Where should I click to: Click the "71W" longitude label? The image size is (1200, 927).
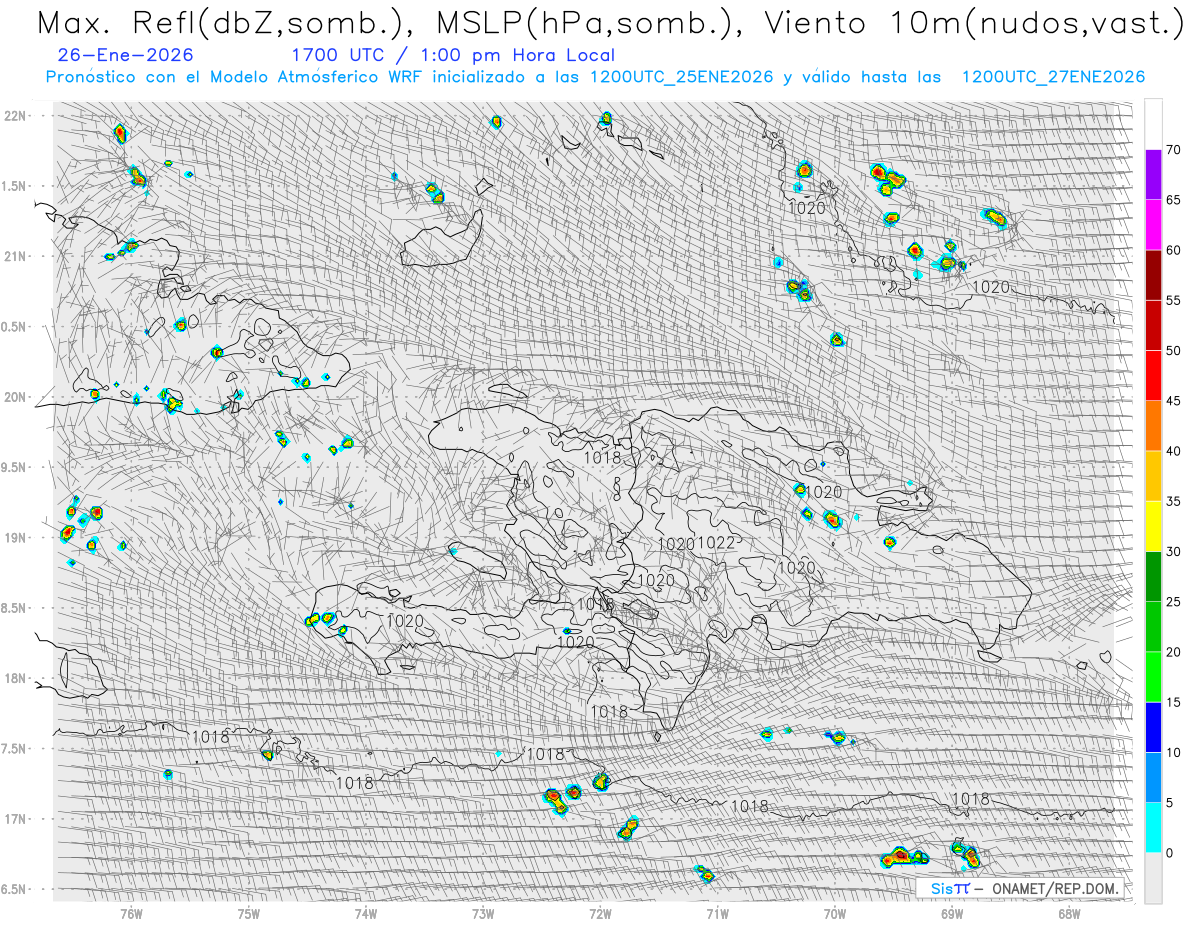tap(717, 913)
